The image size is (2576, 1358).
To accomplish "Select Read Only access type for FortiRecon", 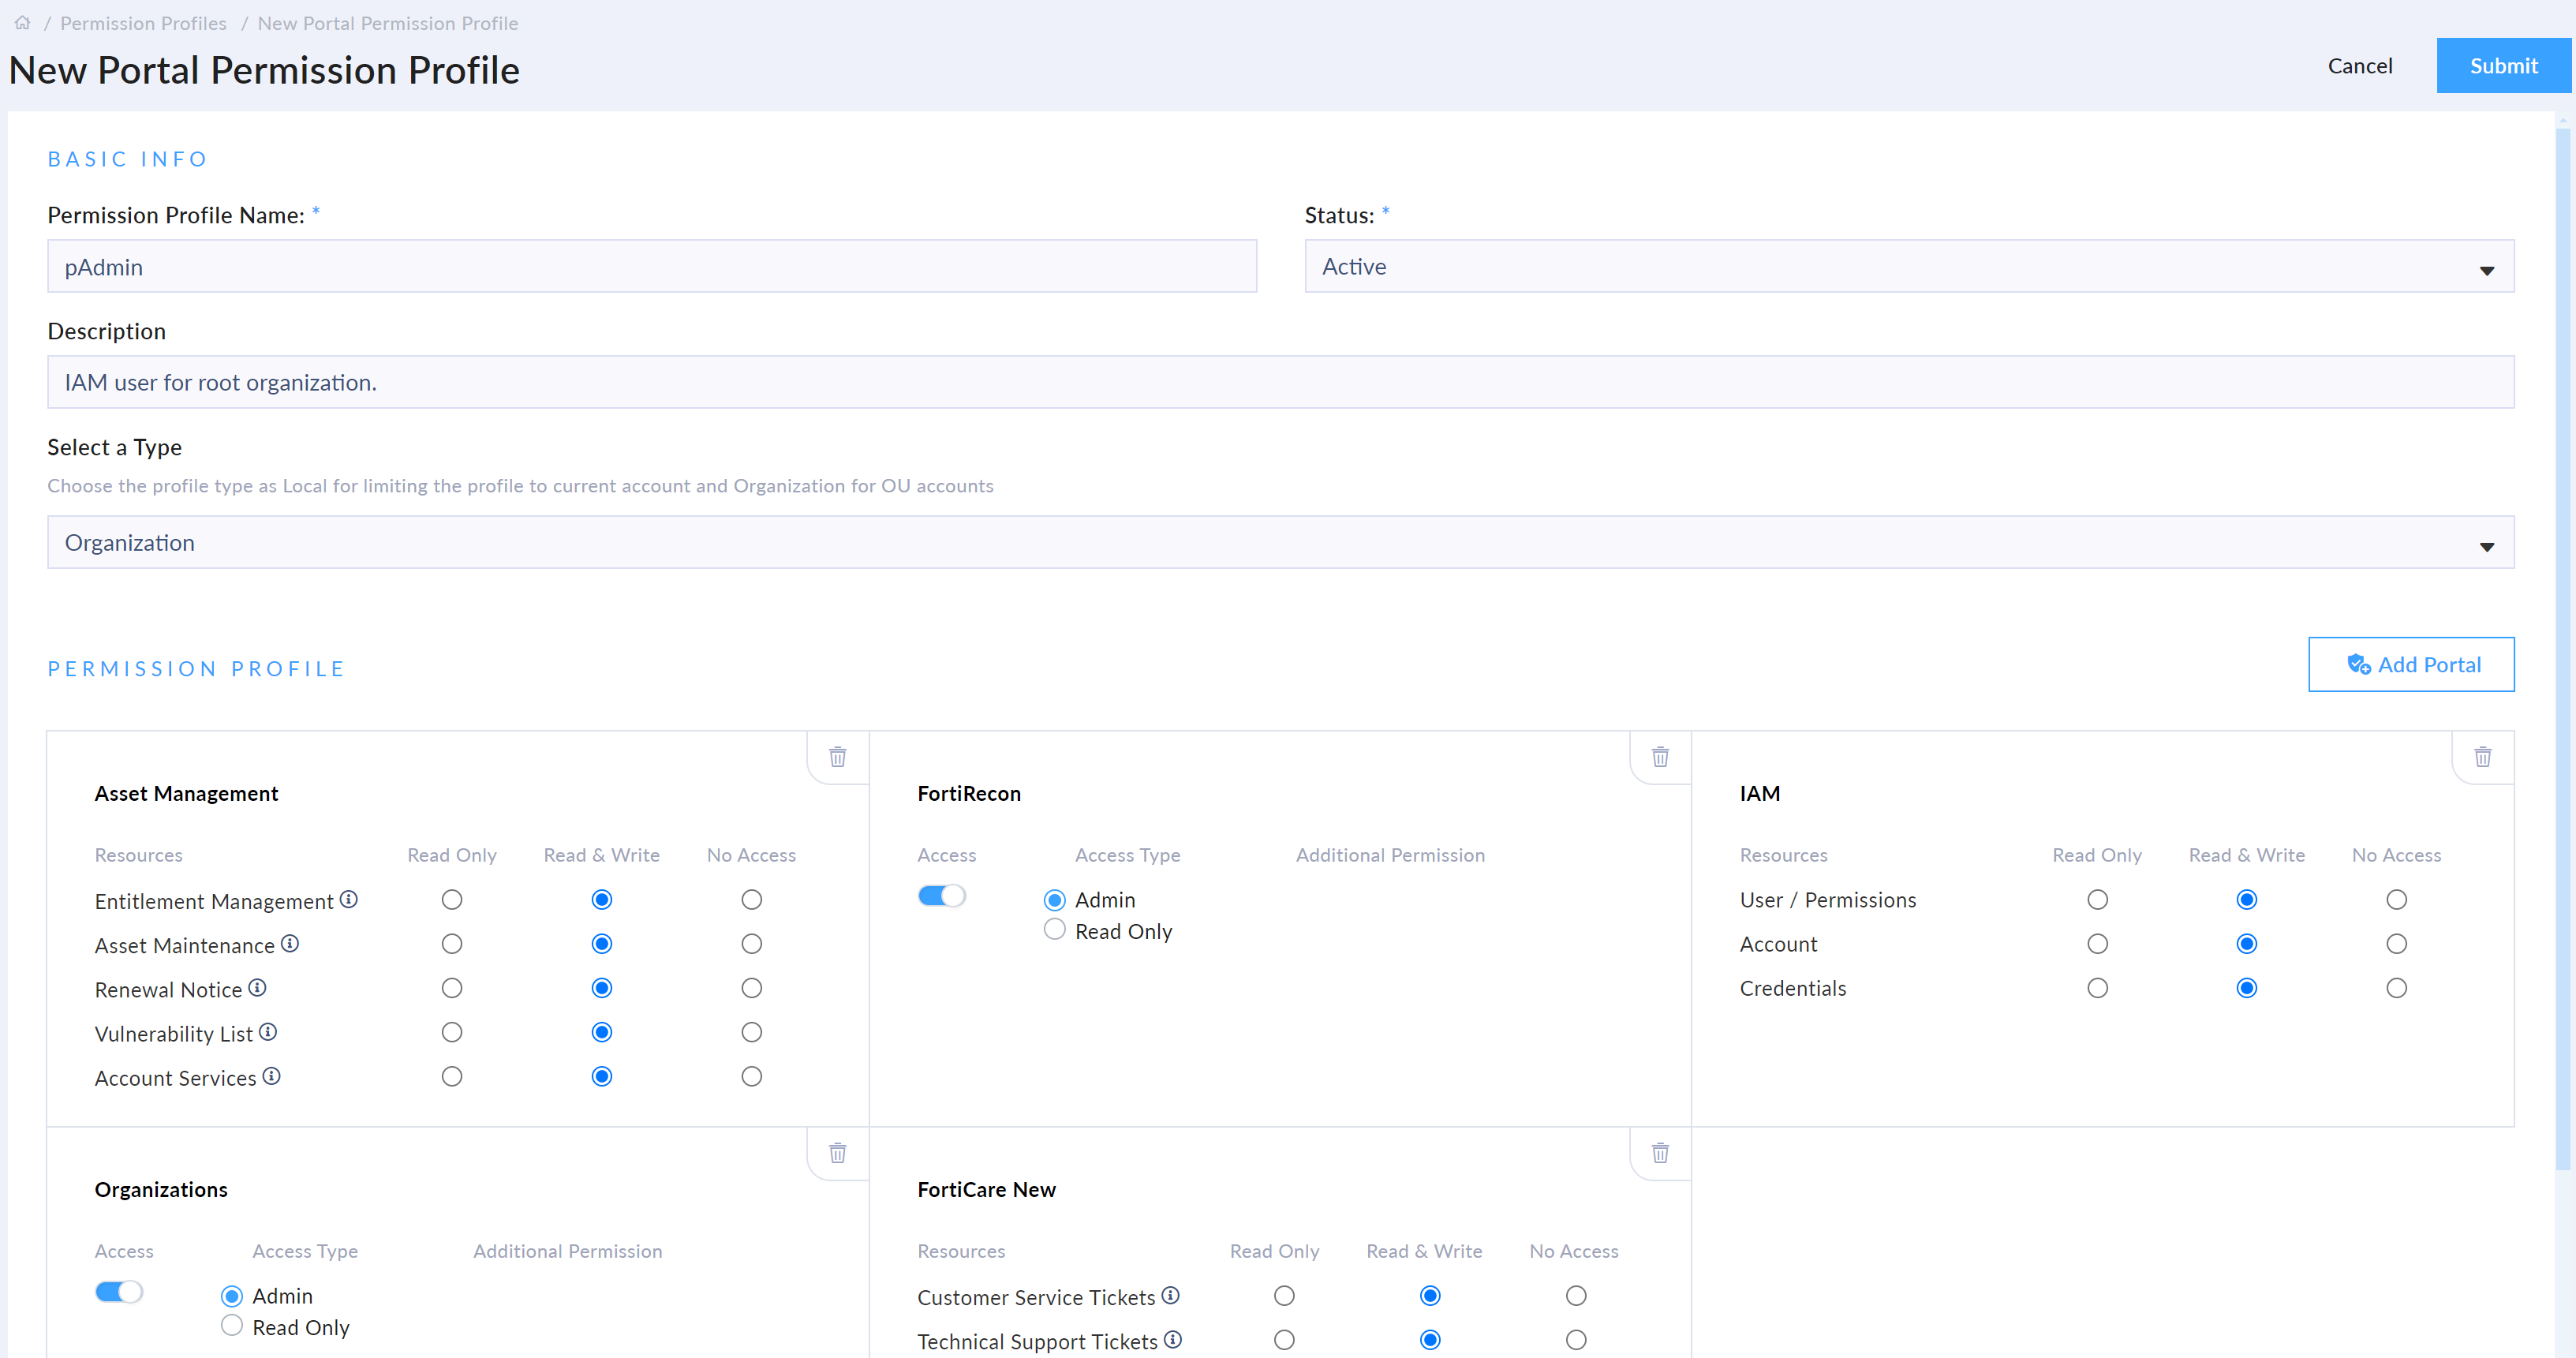I will pos(1054,929).
